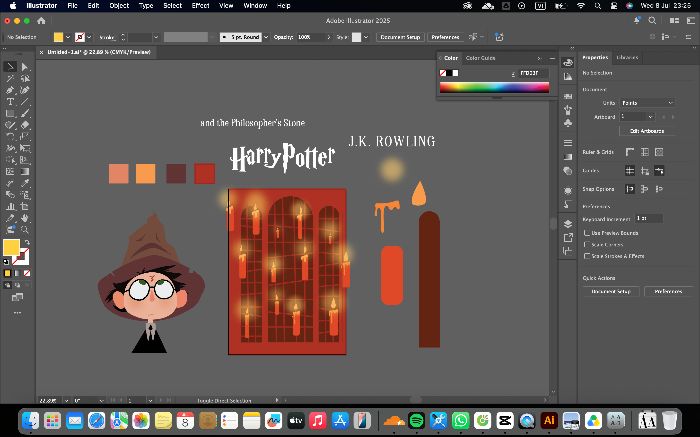This screenshot has width=700, height=437.
Task: Open the Effect menu
Action: coord(200,6)
